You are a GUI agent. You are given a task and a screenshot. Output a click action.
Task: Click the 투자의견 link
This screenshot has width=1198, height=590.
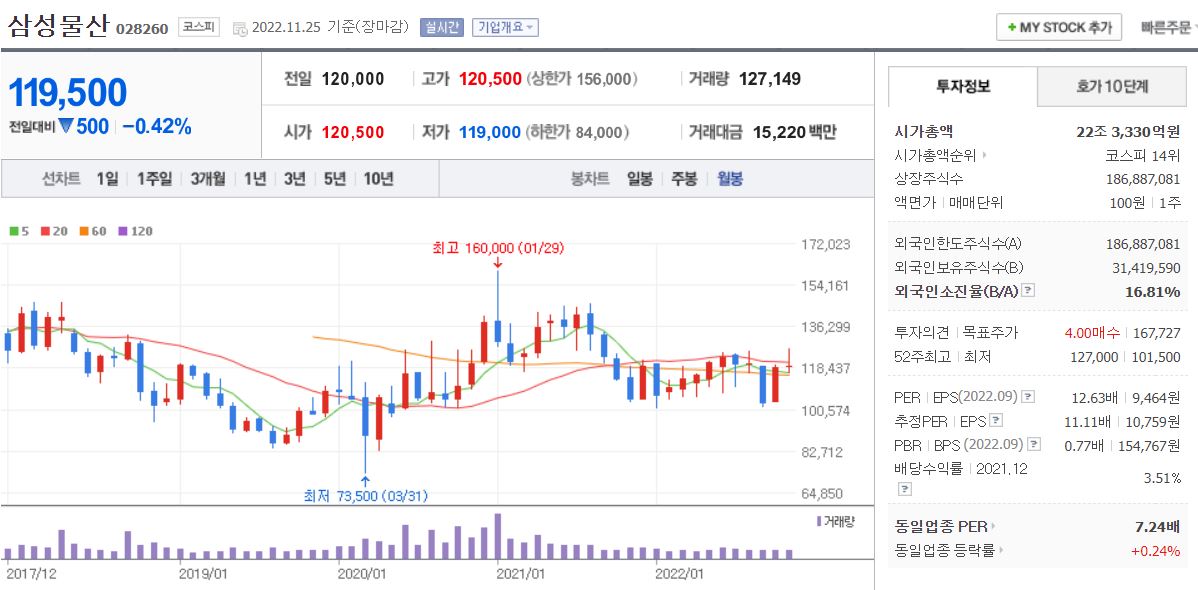(921, 333)
